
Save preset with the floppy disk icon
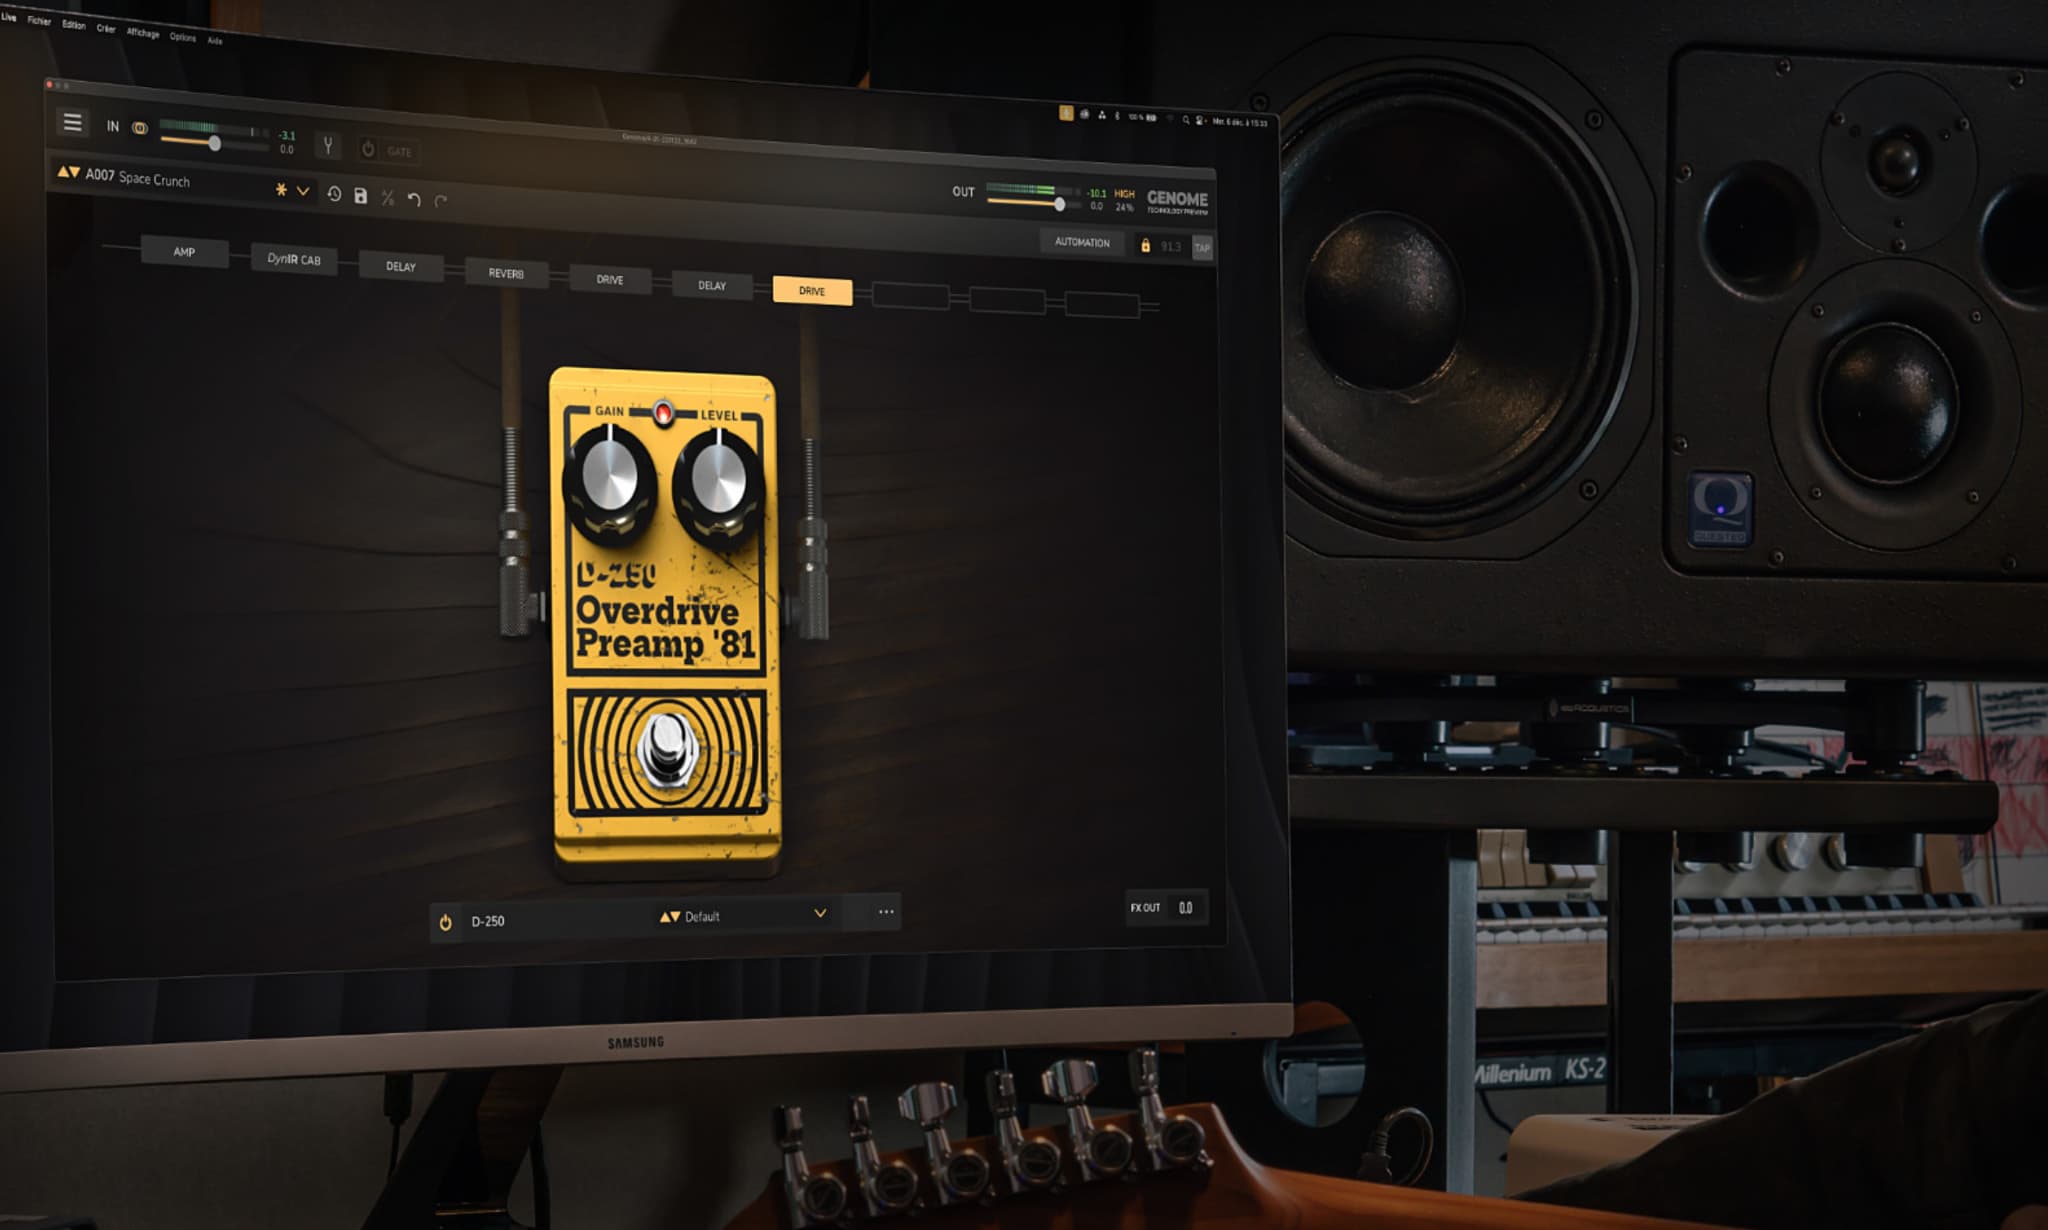[x=361, y=196]
